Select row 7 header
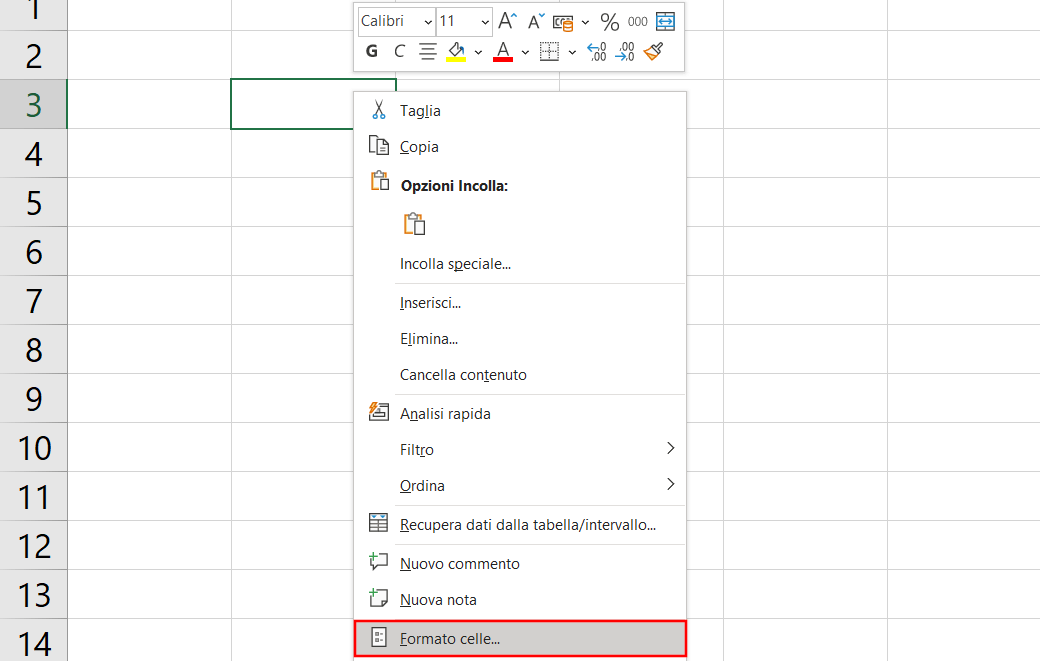The image size is (1040, 661). point(33,300)
